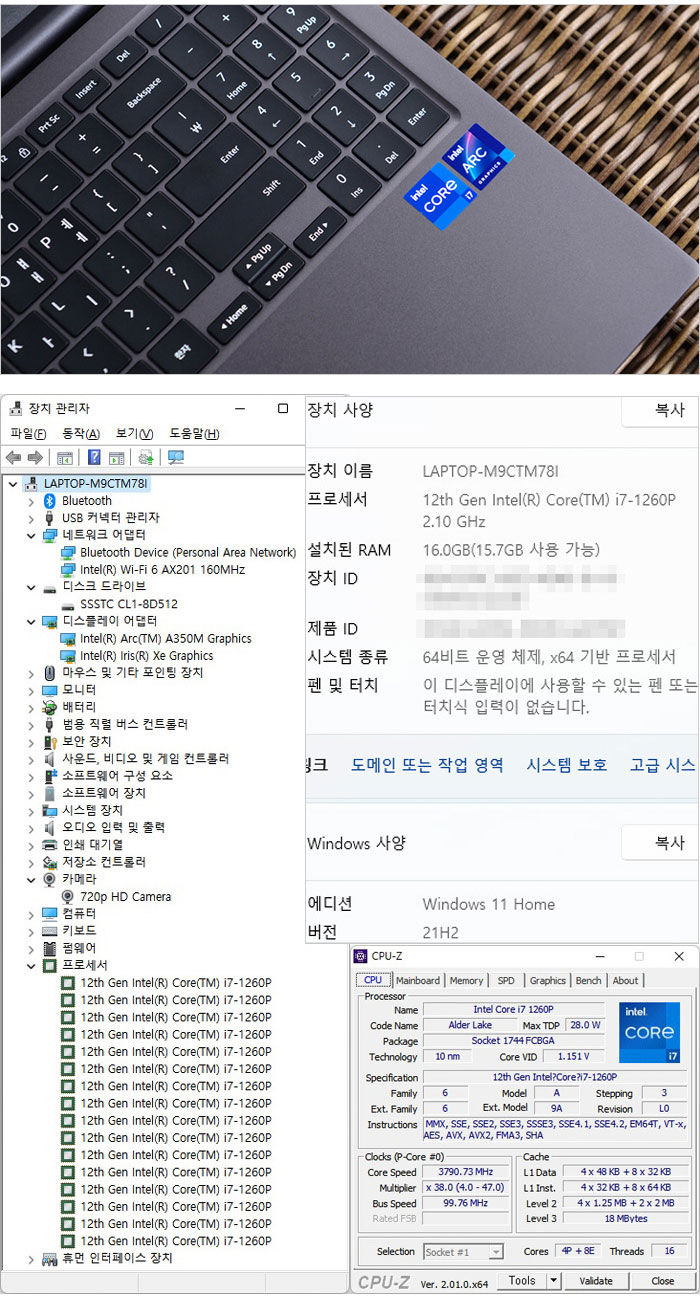Collapse the 프로세서 category

tap(31, 966)
